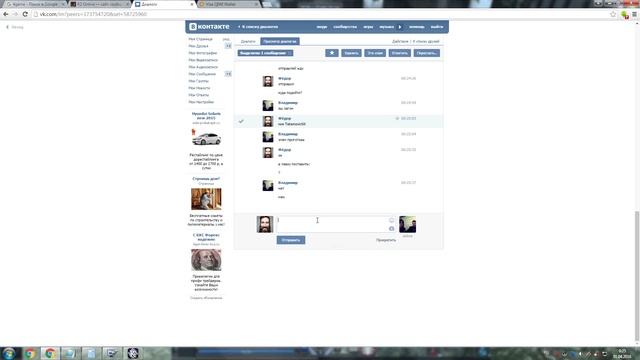This screenshot has height=360, width=640.
Task: Click the green extension icon in the Chrome toolbar
Action: point(624,14)
